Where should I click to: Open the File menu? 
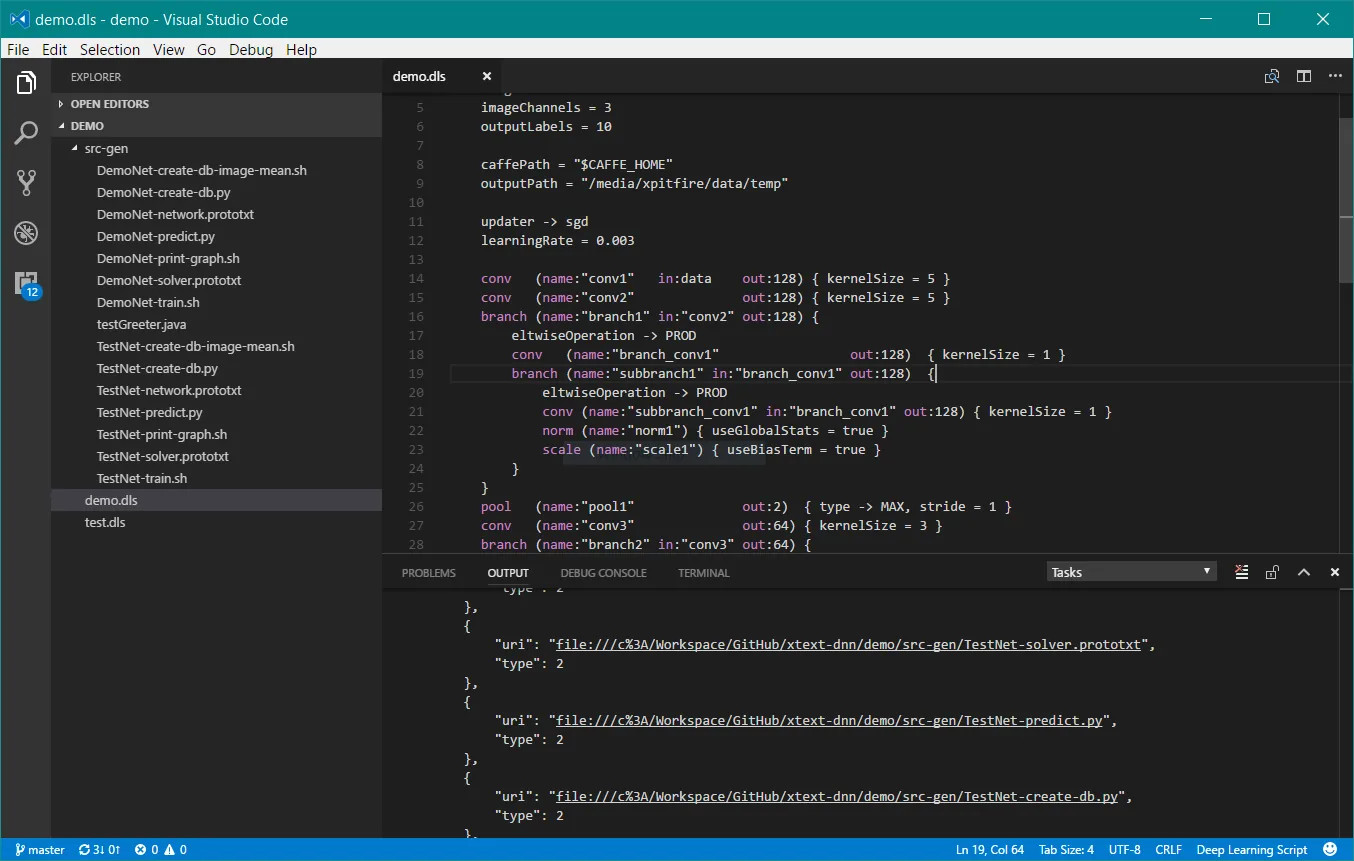[19, 49]
